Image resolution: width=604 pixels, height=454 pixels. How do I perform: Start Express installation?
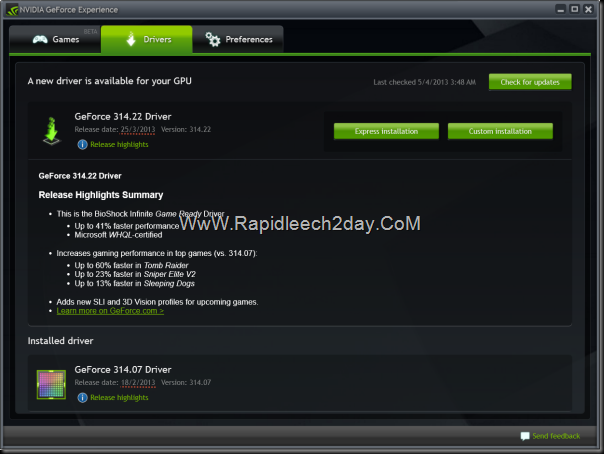tap(386, 131)
